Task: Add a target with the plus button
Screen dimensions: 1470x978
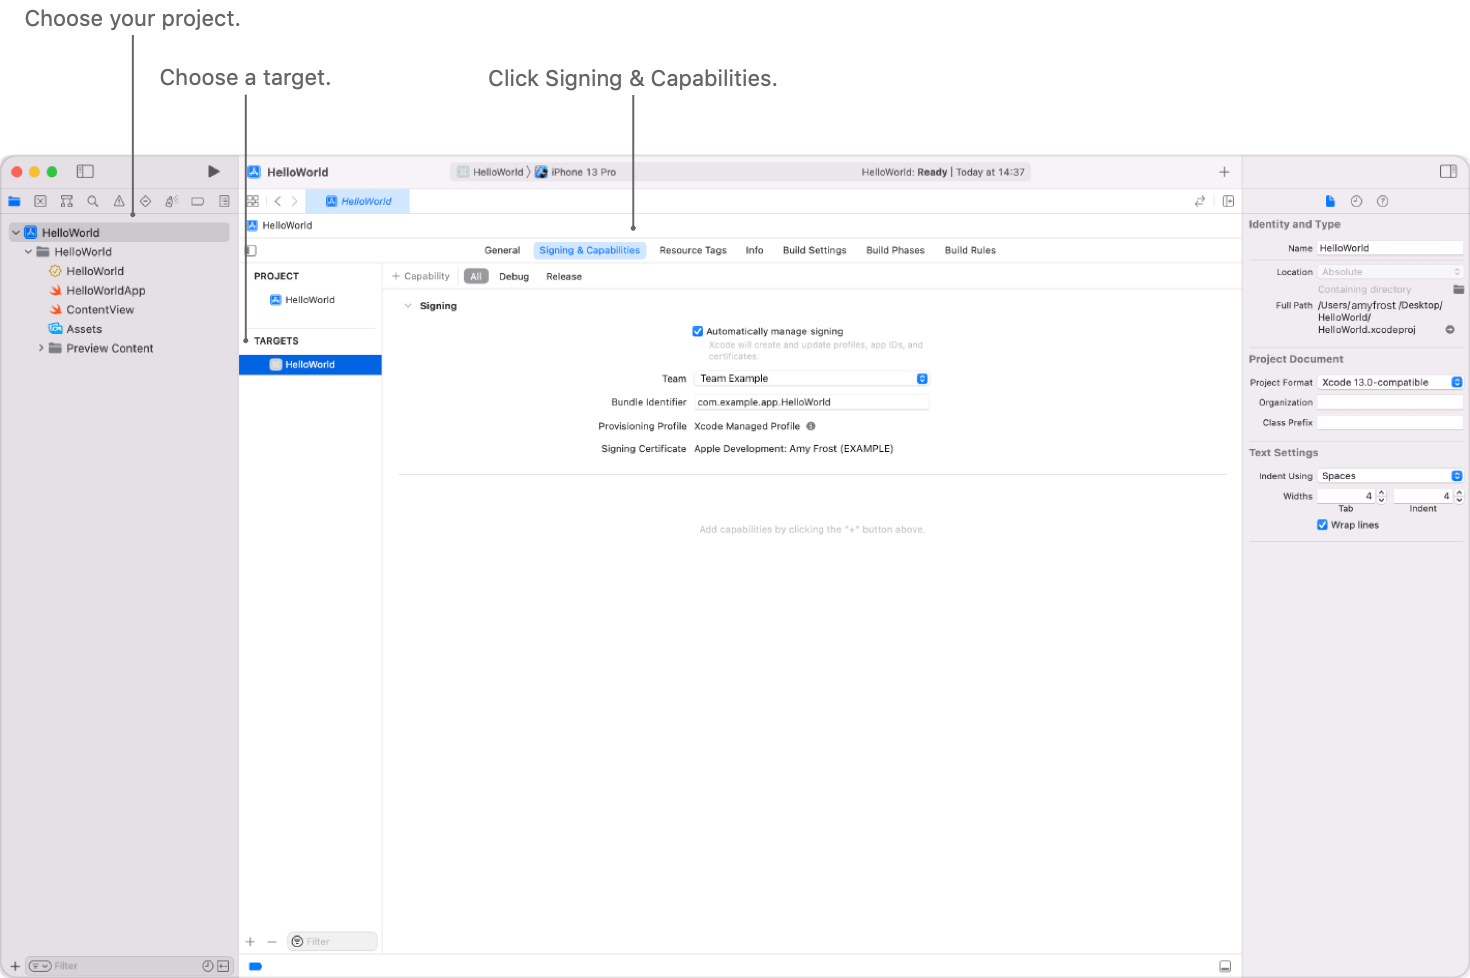Action: [x=250, y=941]
